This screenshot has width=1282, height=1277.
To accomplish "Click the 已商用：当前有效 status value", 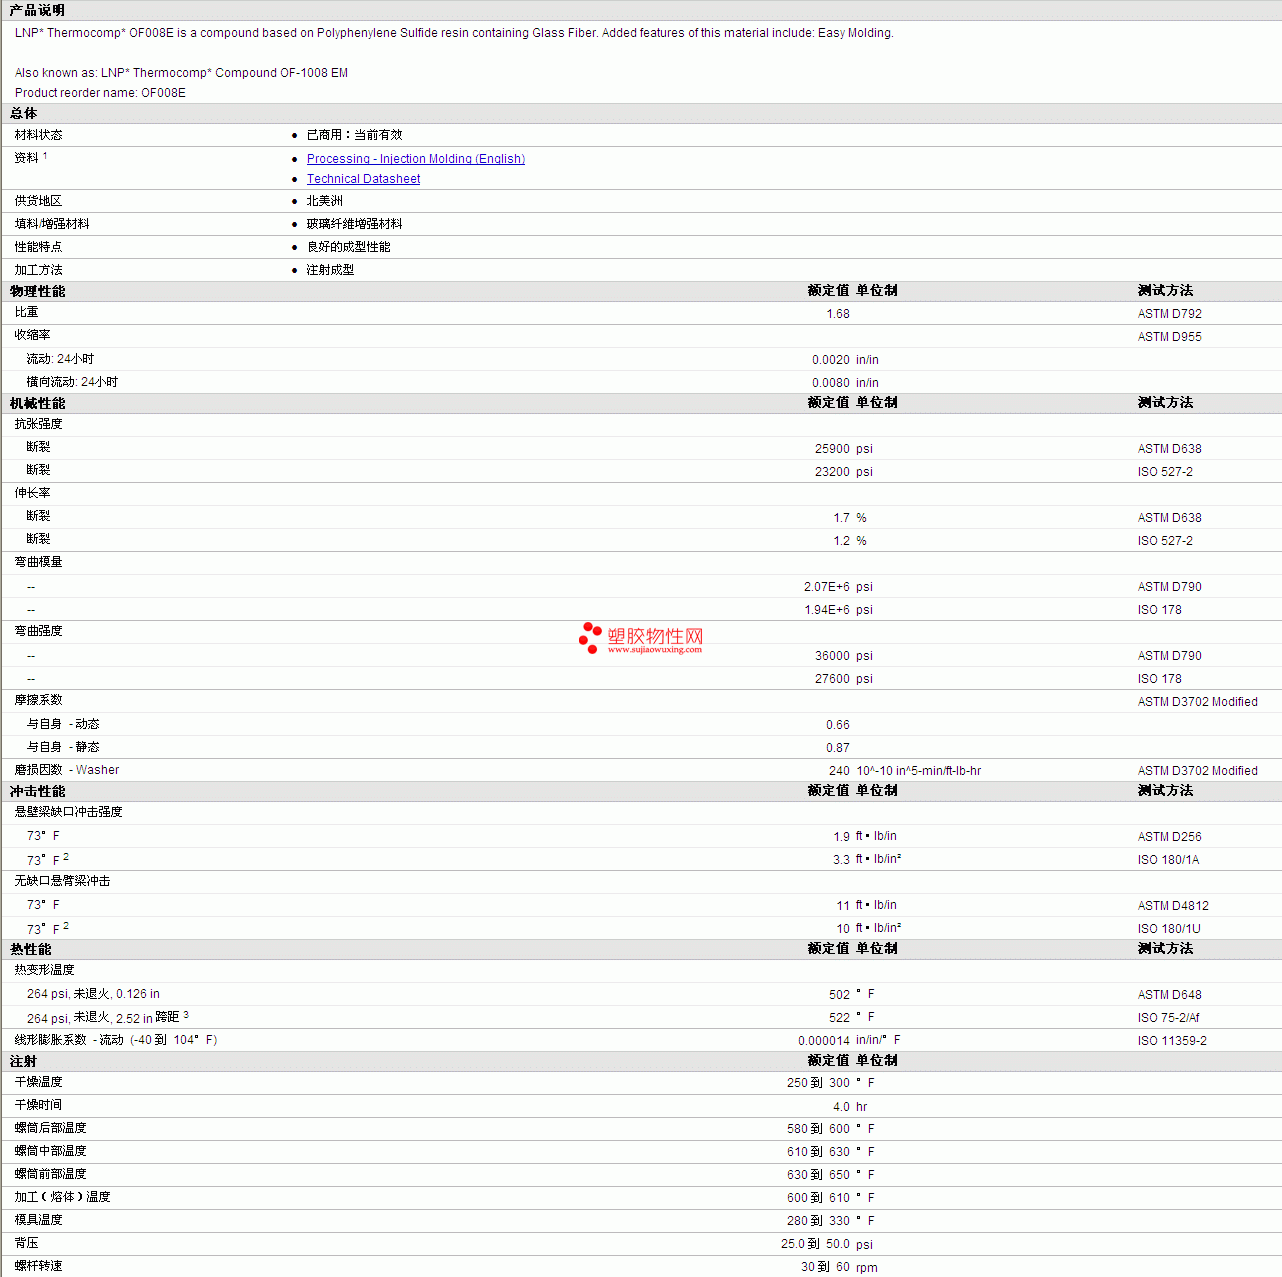I will pos(354,135).
